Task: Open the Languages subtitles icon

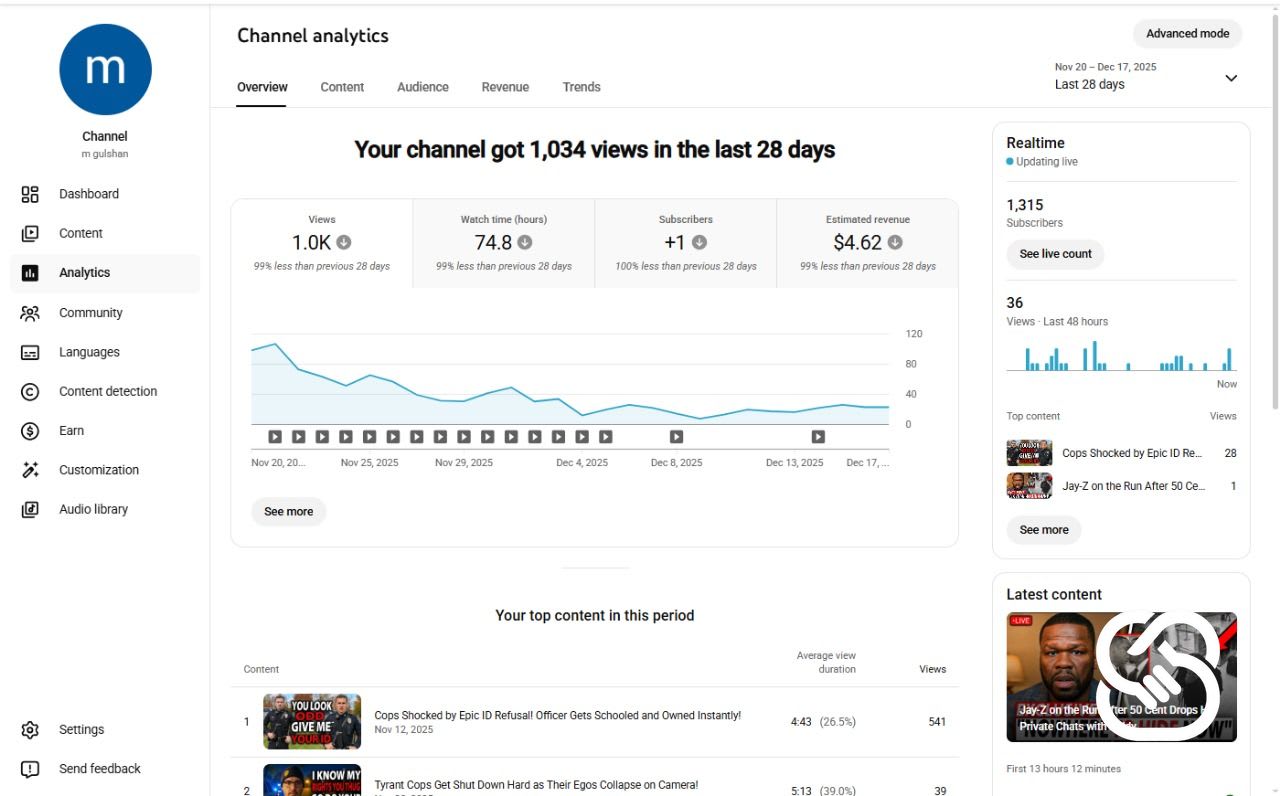Action: 30,352
